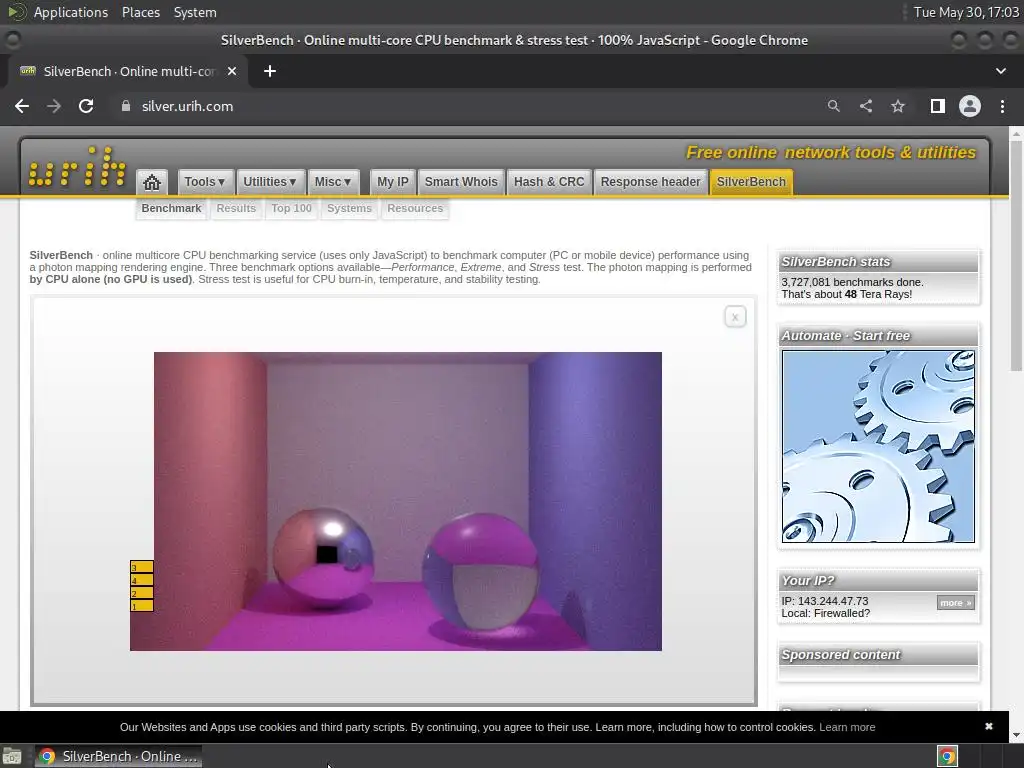Screen dimensions: 1024x768
Task: Expand the Utilities dropdown menu
Action: coord(269,182)
